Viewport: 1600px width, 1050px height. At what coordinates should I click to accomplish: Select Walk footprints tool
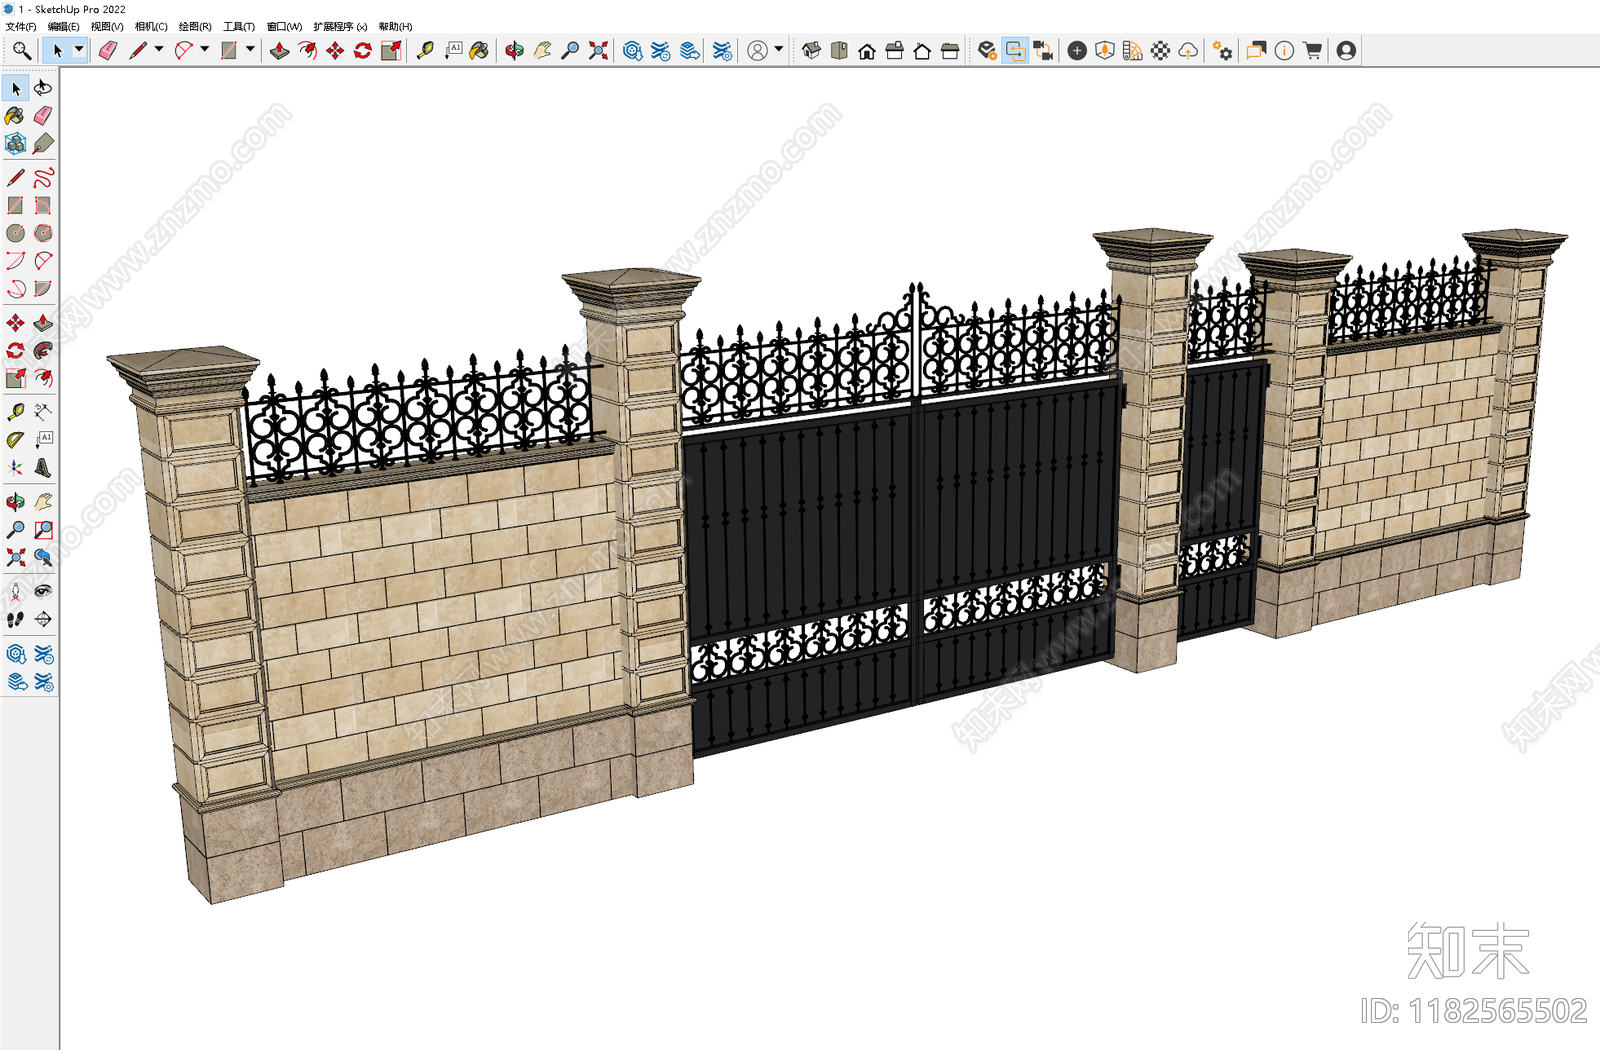pos(15,619)
